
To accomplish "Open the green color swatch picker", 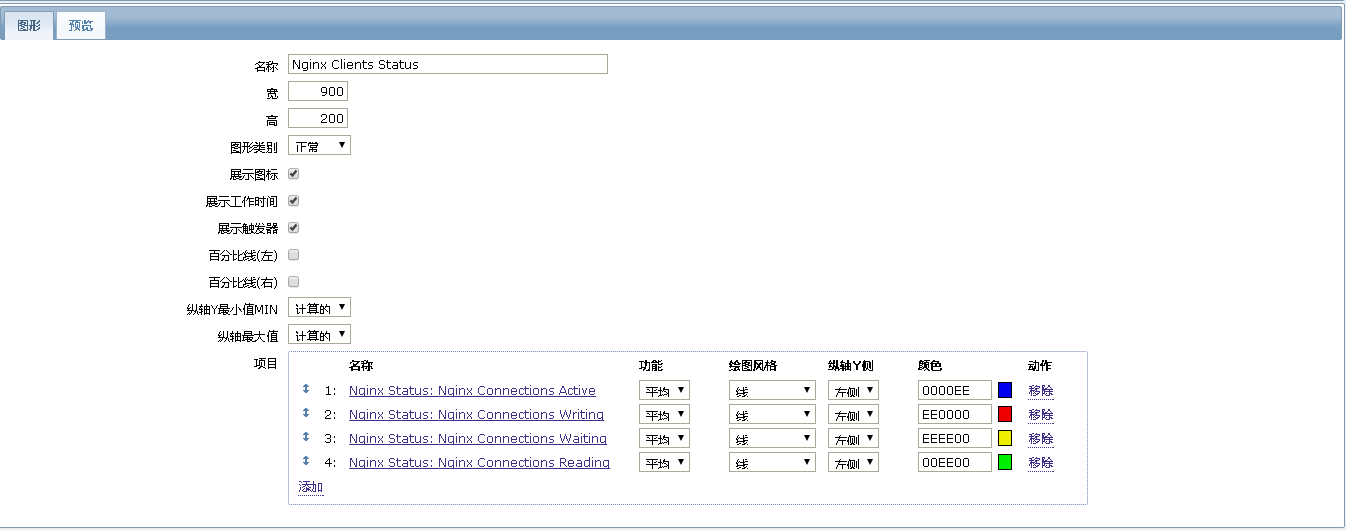I will tap(1005, 462).
